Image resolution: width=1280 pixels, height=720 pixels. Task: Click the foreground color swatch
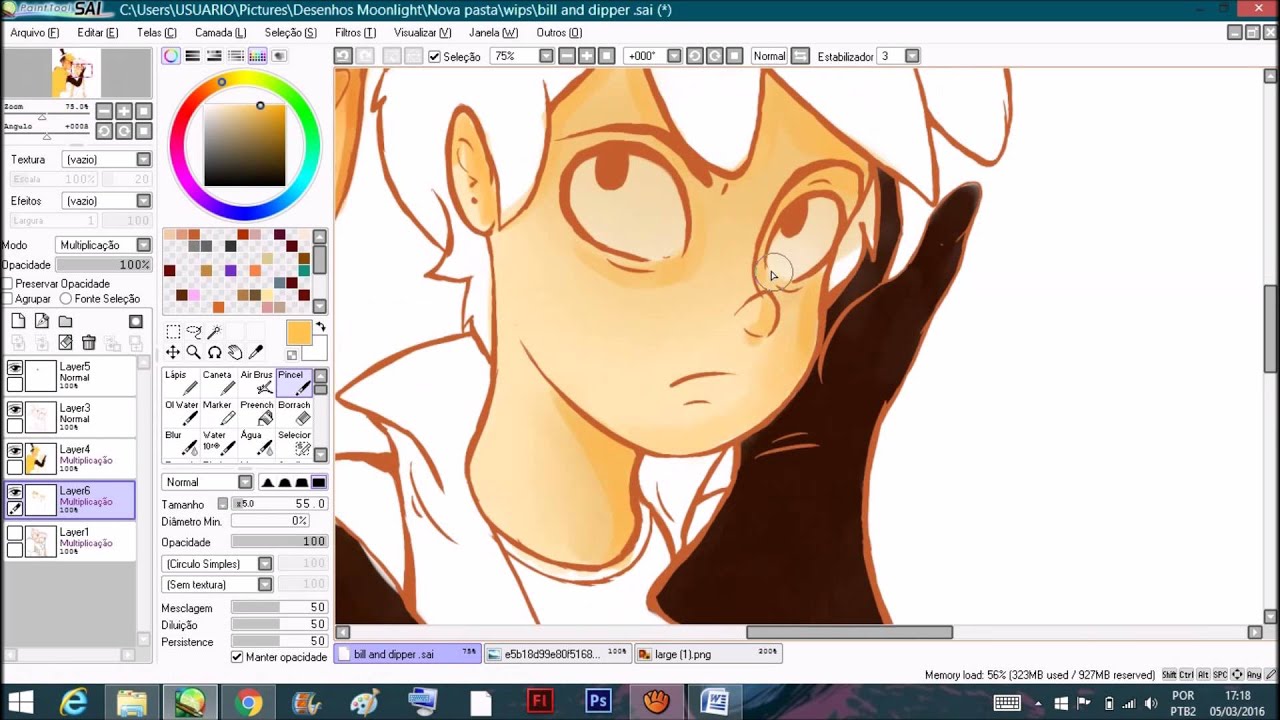pos(299,333)
